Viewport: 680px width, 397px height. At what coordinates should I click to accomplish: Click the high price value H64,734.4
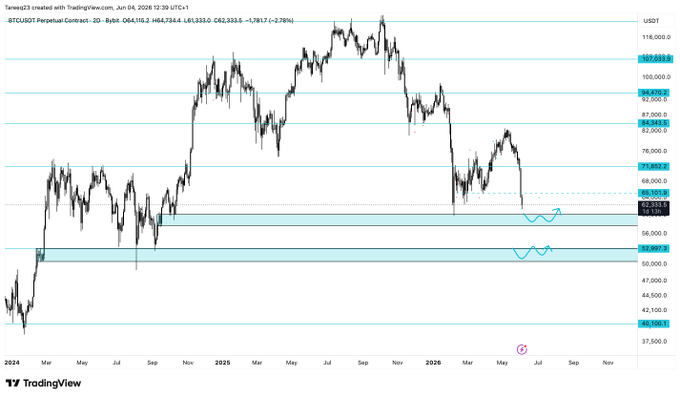pyautogui.click(x=167, y=20)
